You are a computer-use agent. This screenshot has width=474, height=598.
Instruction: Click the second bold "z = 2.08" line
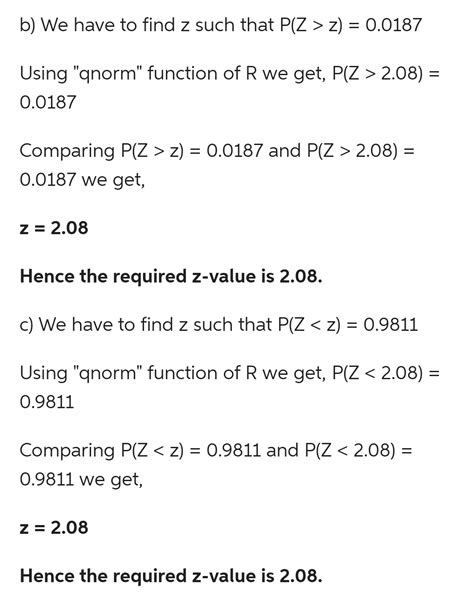click(54, 528)
